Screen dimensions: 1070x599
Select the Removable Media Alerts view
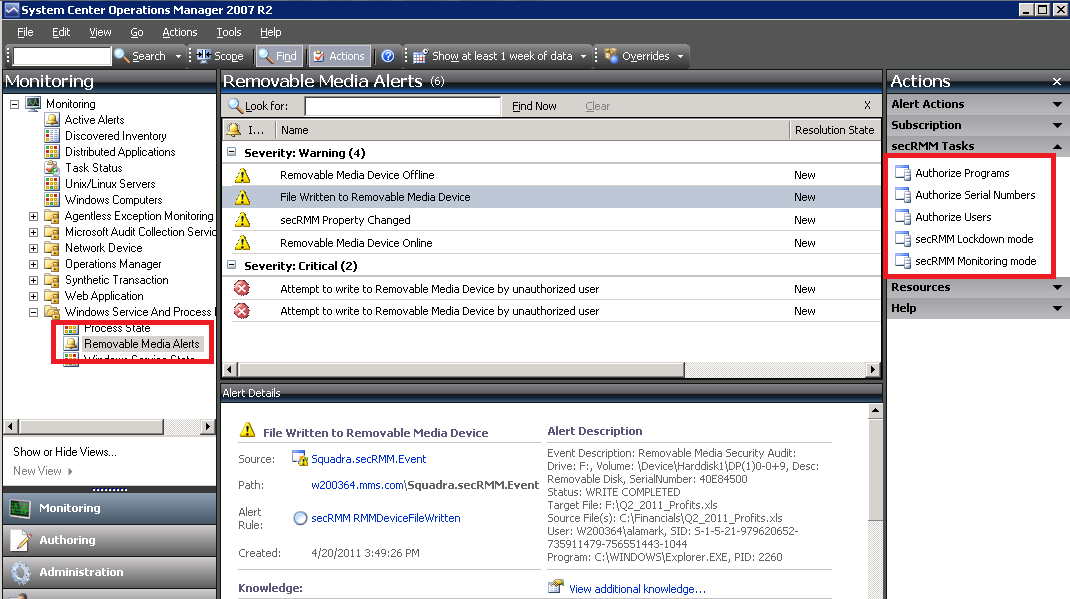[141, 344]
